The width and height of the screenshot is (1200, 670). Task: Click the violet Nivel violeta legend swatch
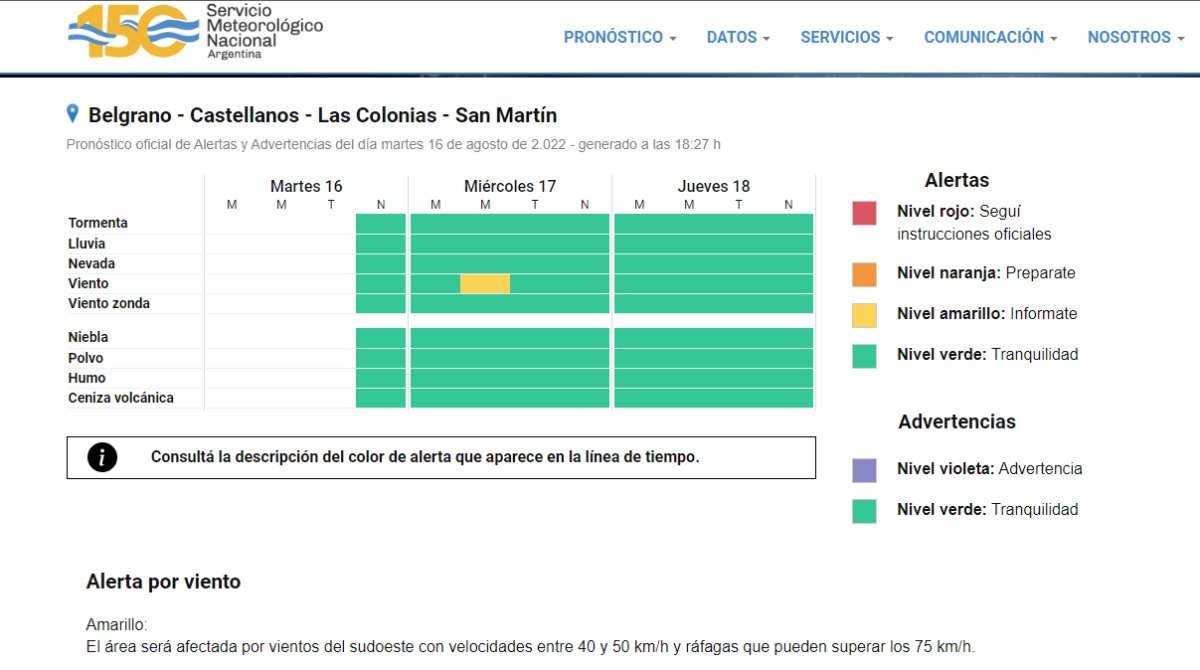coord(864,470)
